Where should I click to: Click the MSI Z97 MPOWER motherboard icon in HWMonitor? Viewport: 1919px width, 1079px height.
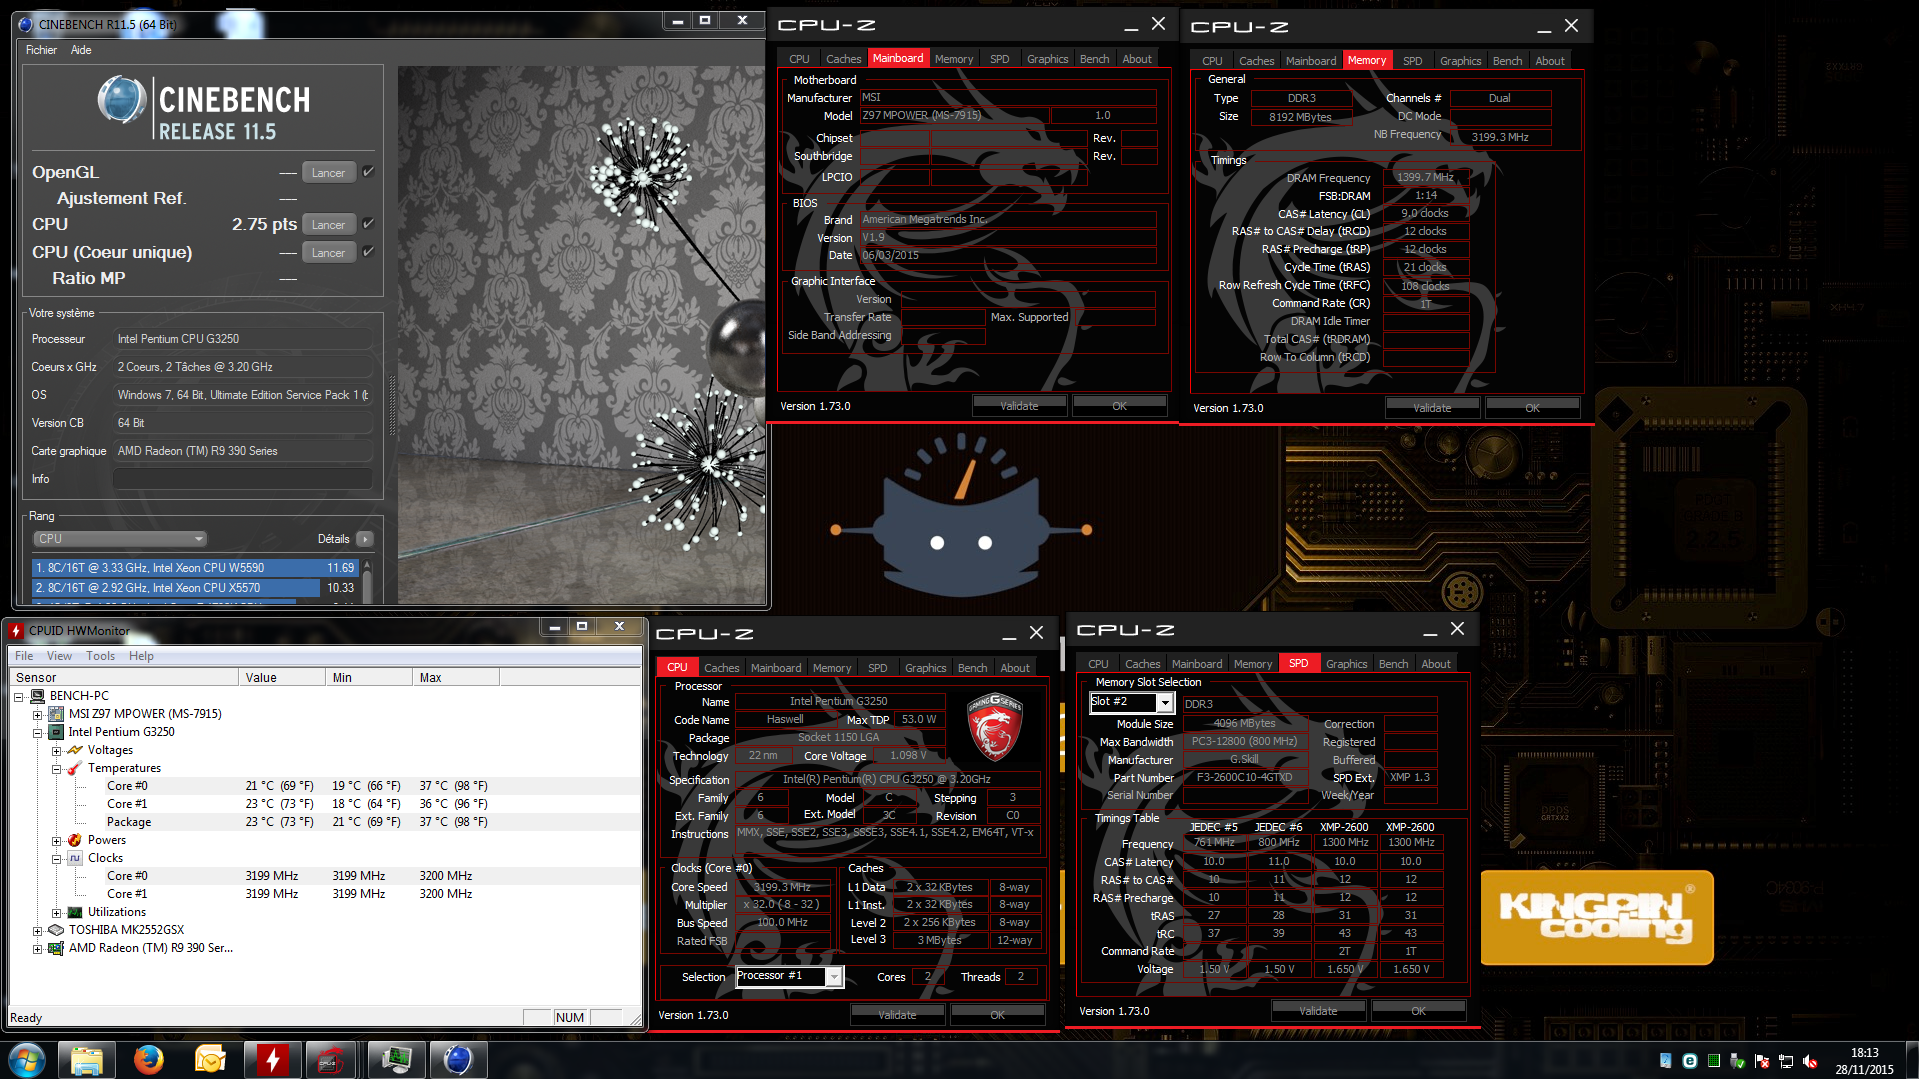tap(56, 714)
